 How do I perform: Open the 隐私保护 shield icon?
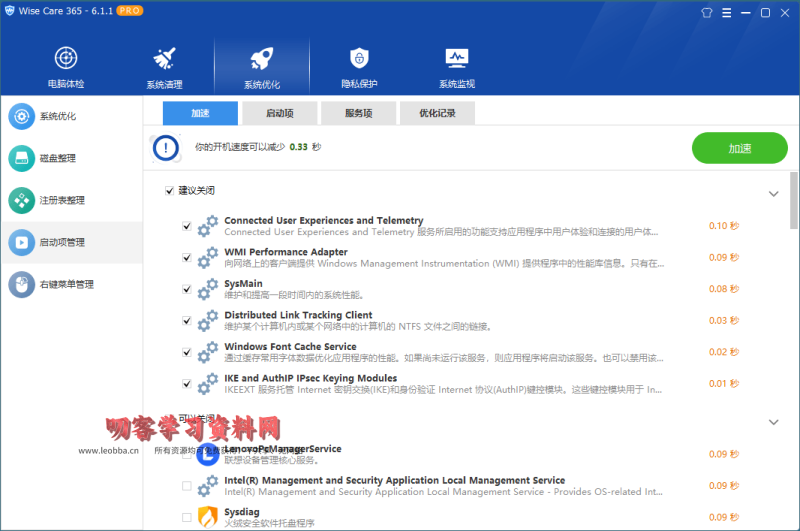pos(359,58)
